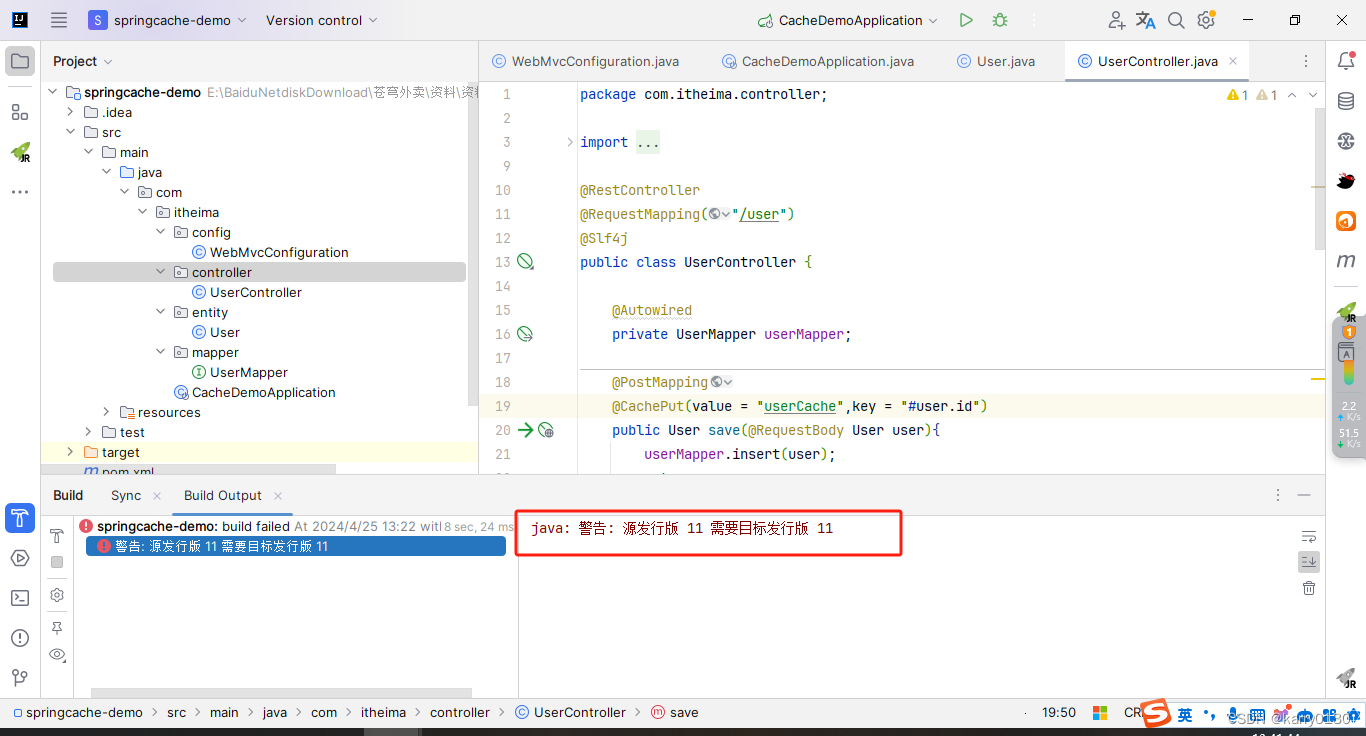
Task: Collapse the config package
Action: pos(161,232)
